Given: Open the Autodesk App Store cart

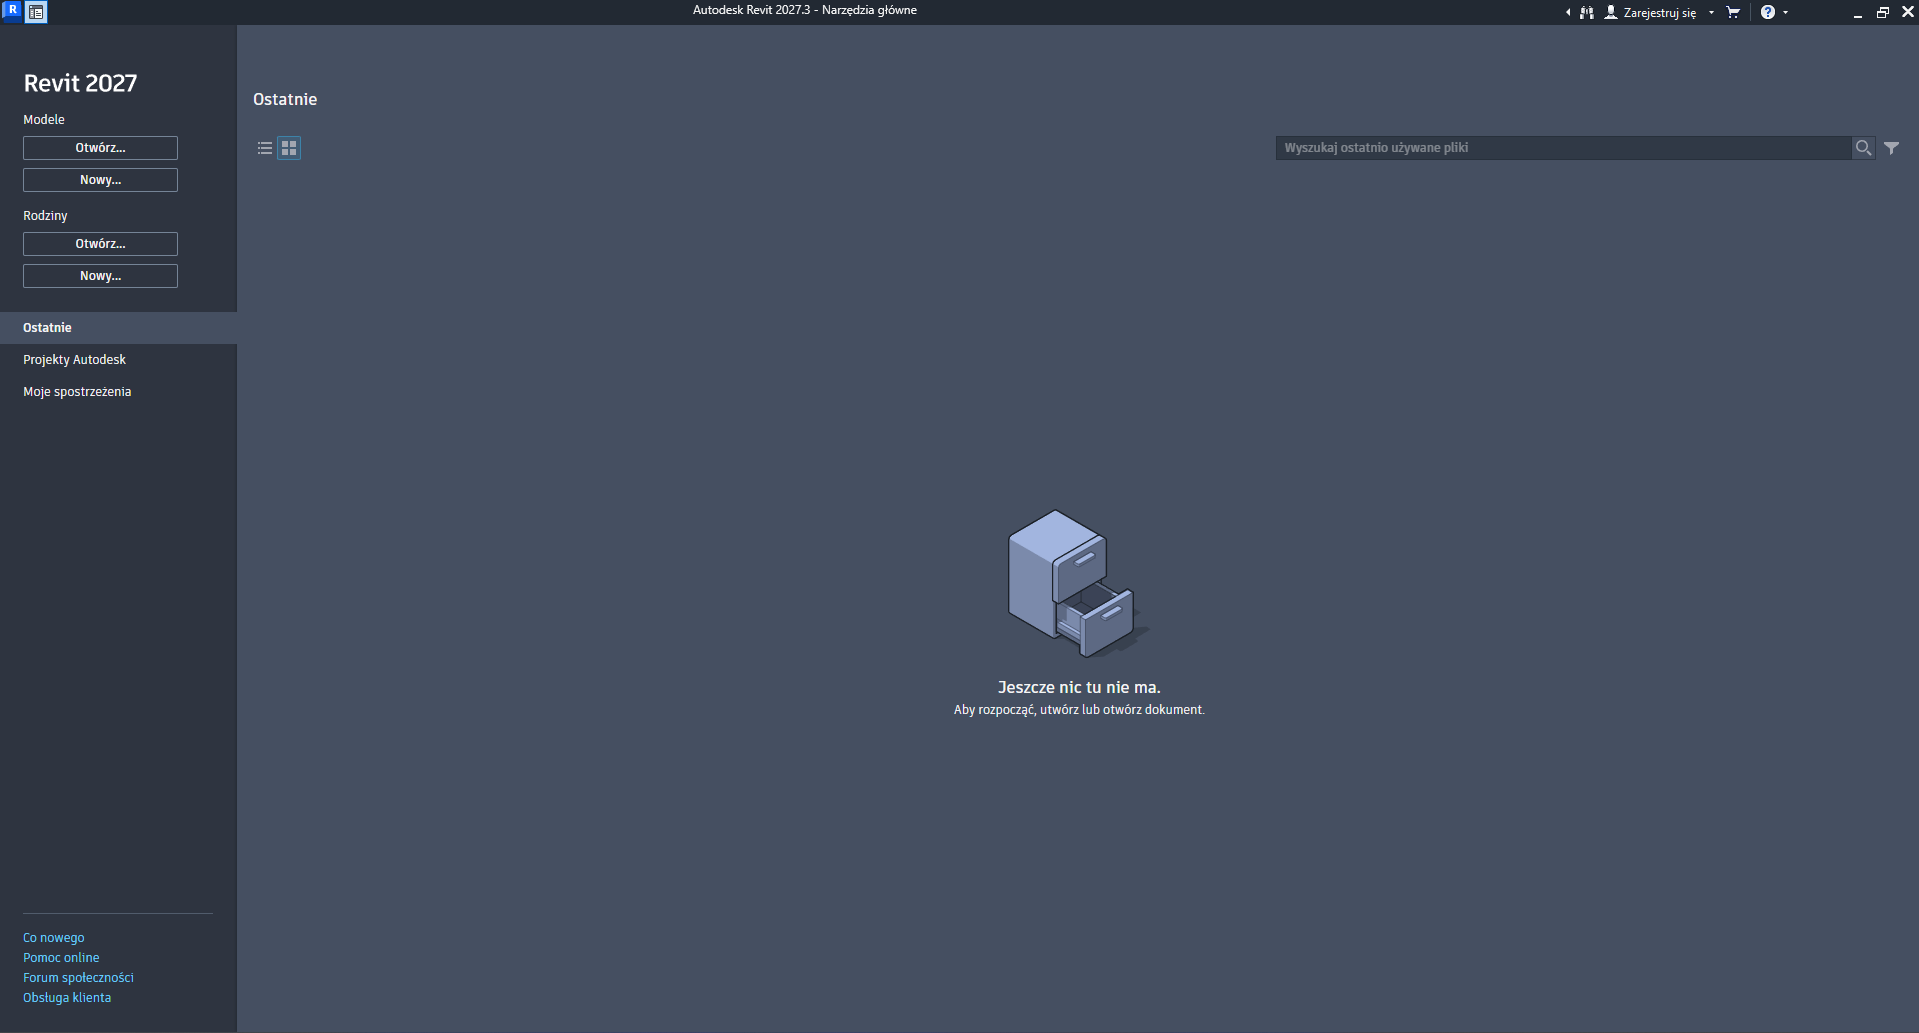Looking at the screenshot, I should pos(1733,13).
